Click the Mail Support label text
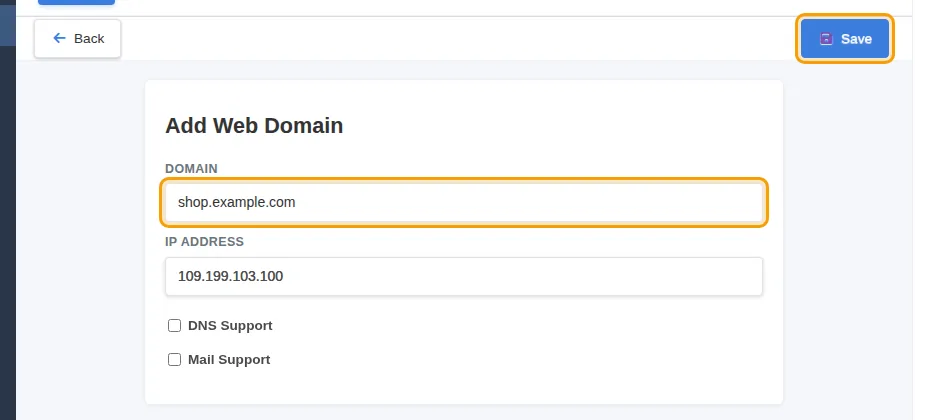Viewport: 928px width, 420px height. pyautogui.click(x=229, y=360)
